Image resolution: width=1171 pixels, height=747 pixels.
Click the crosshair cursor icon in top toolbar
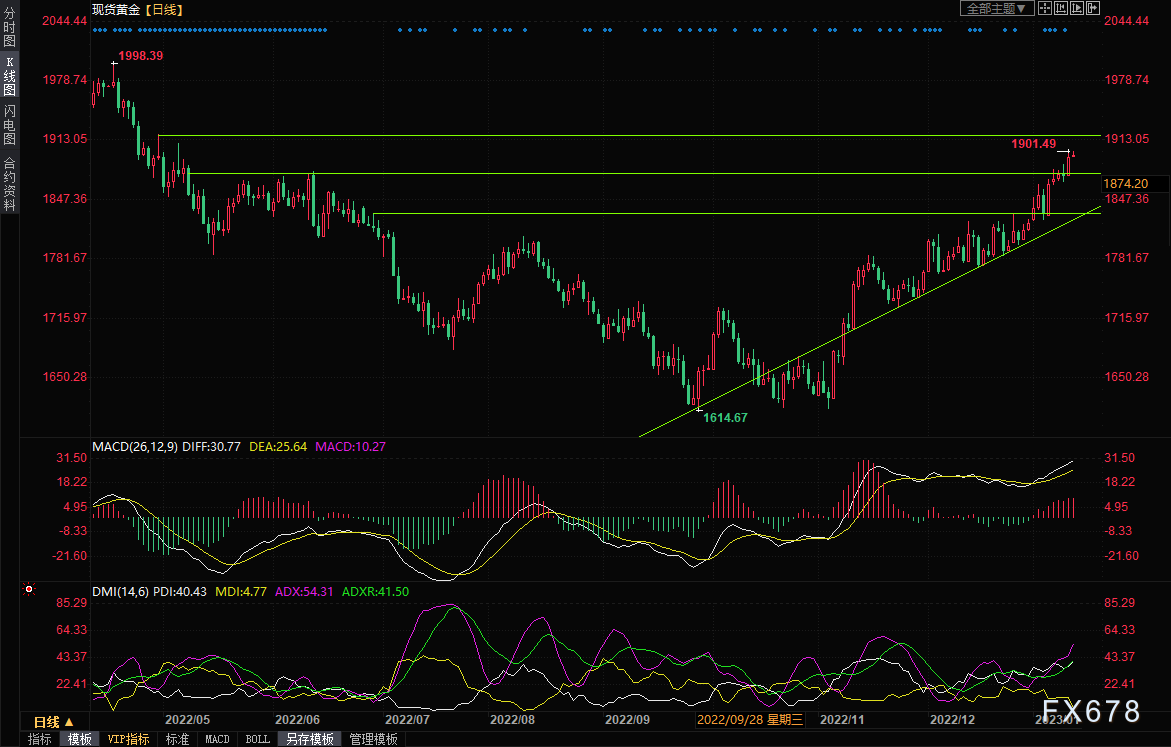coord(1045,8)
